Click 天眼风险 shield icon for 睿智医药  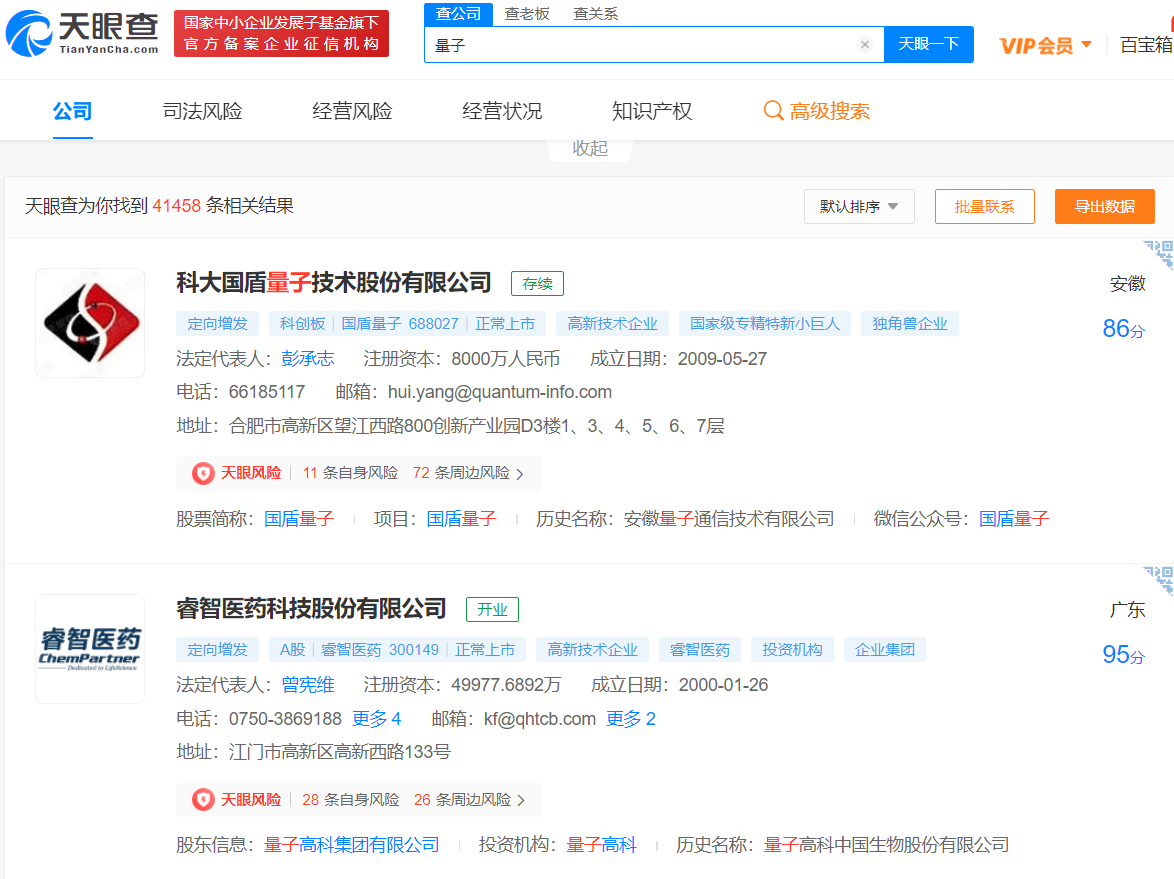point(203,800)
